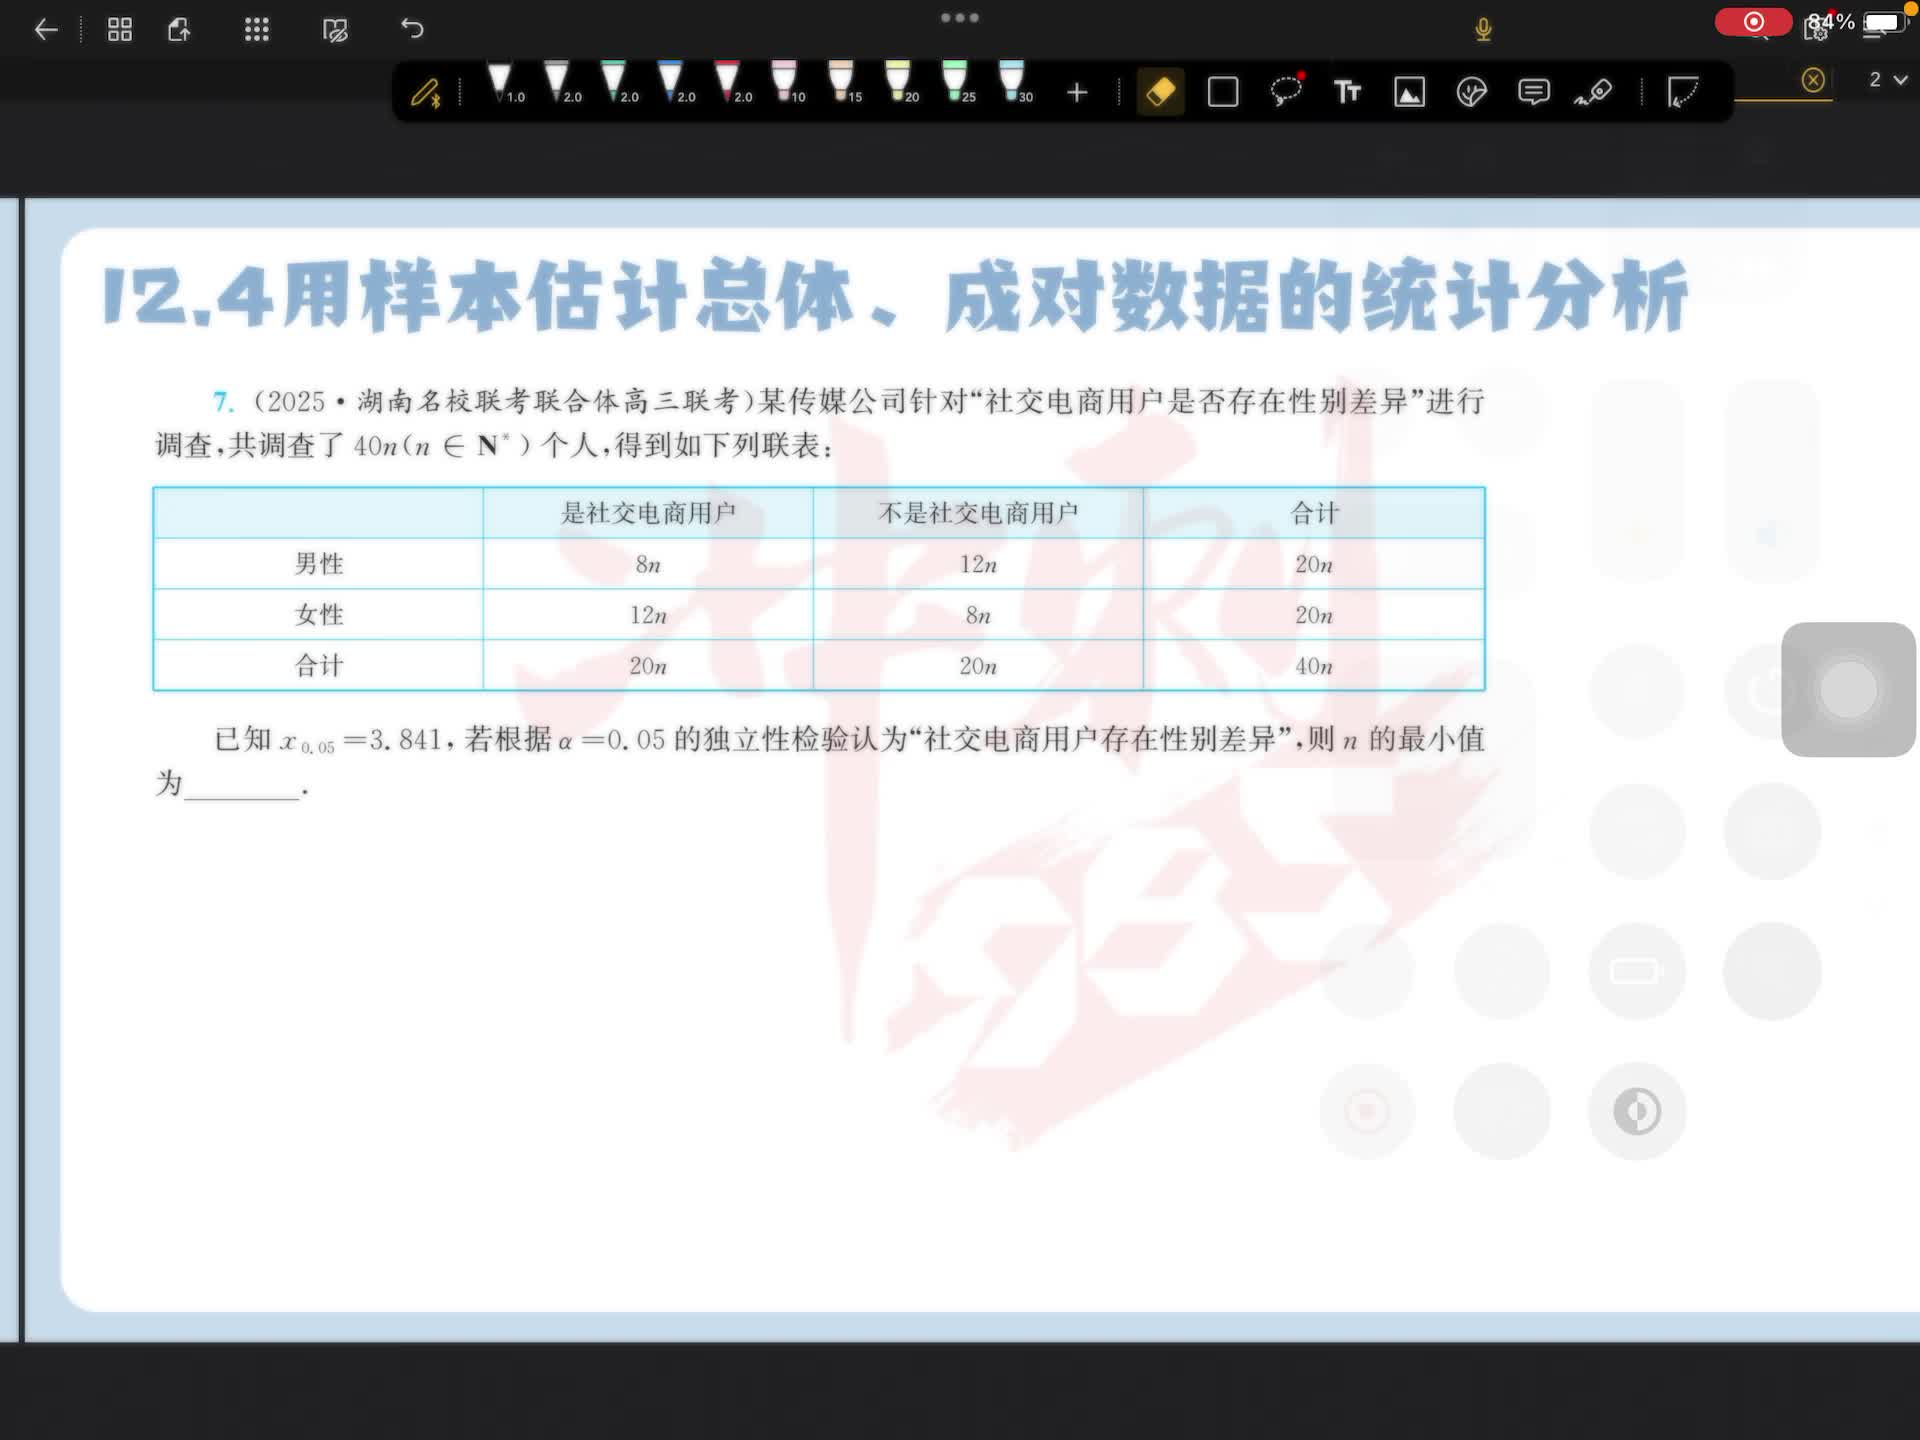This screenshot has width=1920, height=1440.
Task: Select the shape rectangle tool
Action: coord(1222,93)
